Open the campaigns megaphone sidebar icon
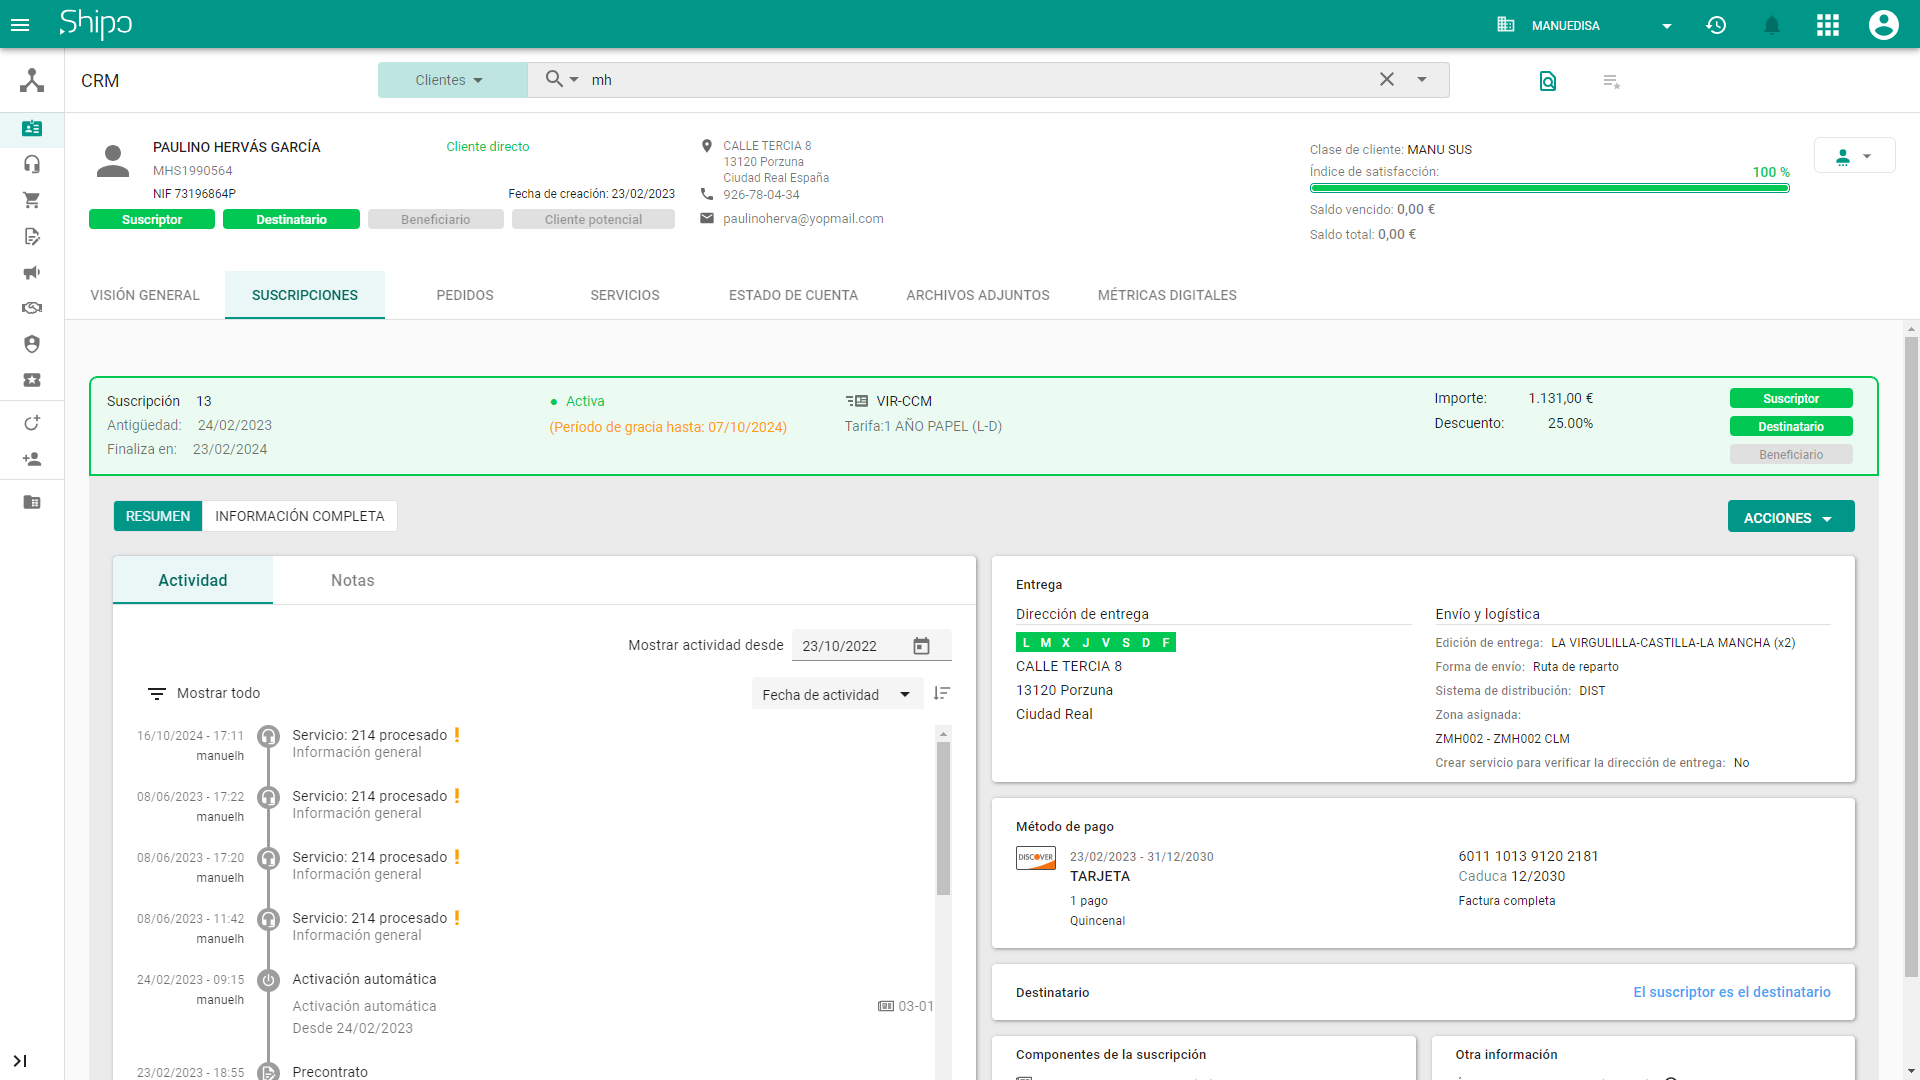 click(32, 272)
